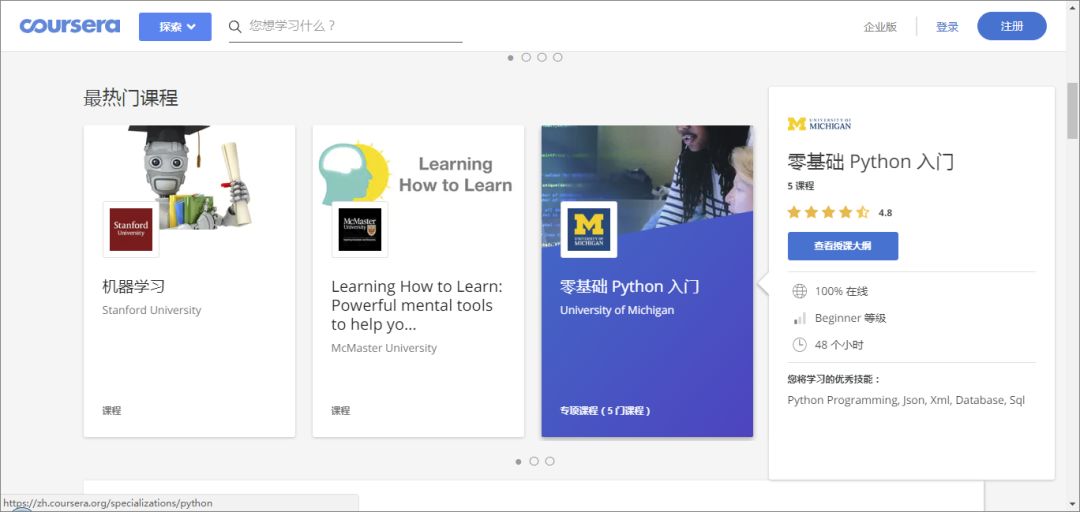The height and width of the screenshot is (512, 1080).
Task: Click the University of Michigan logo on blue card
Action: (x=589, y=229)
